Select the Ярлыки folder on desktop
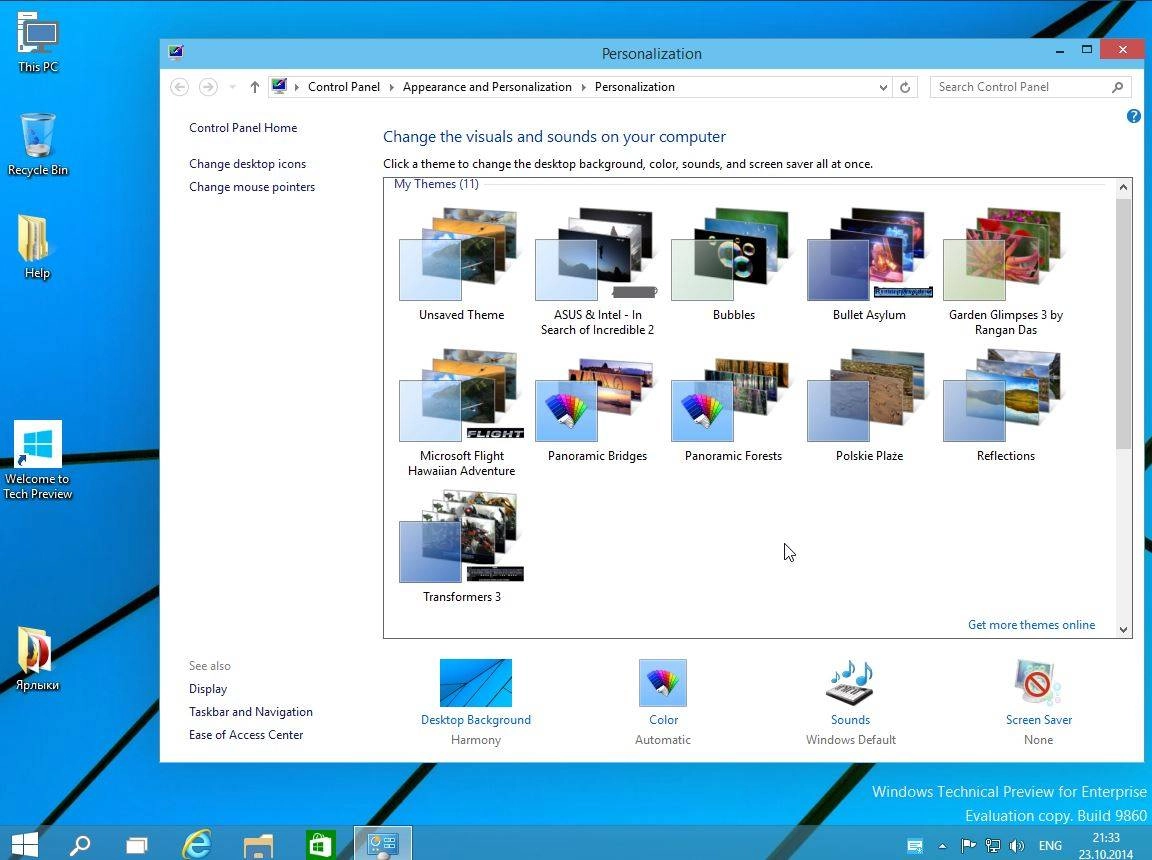The height and width of the screenshot is (860, 1152). tap(37, 659)
